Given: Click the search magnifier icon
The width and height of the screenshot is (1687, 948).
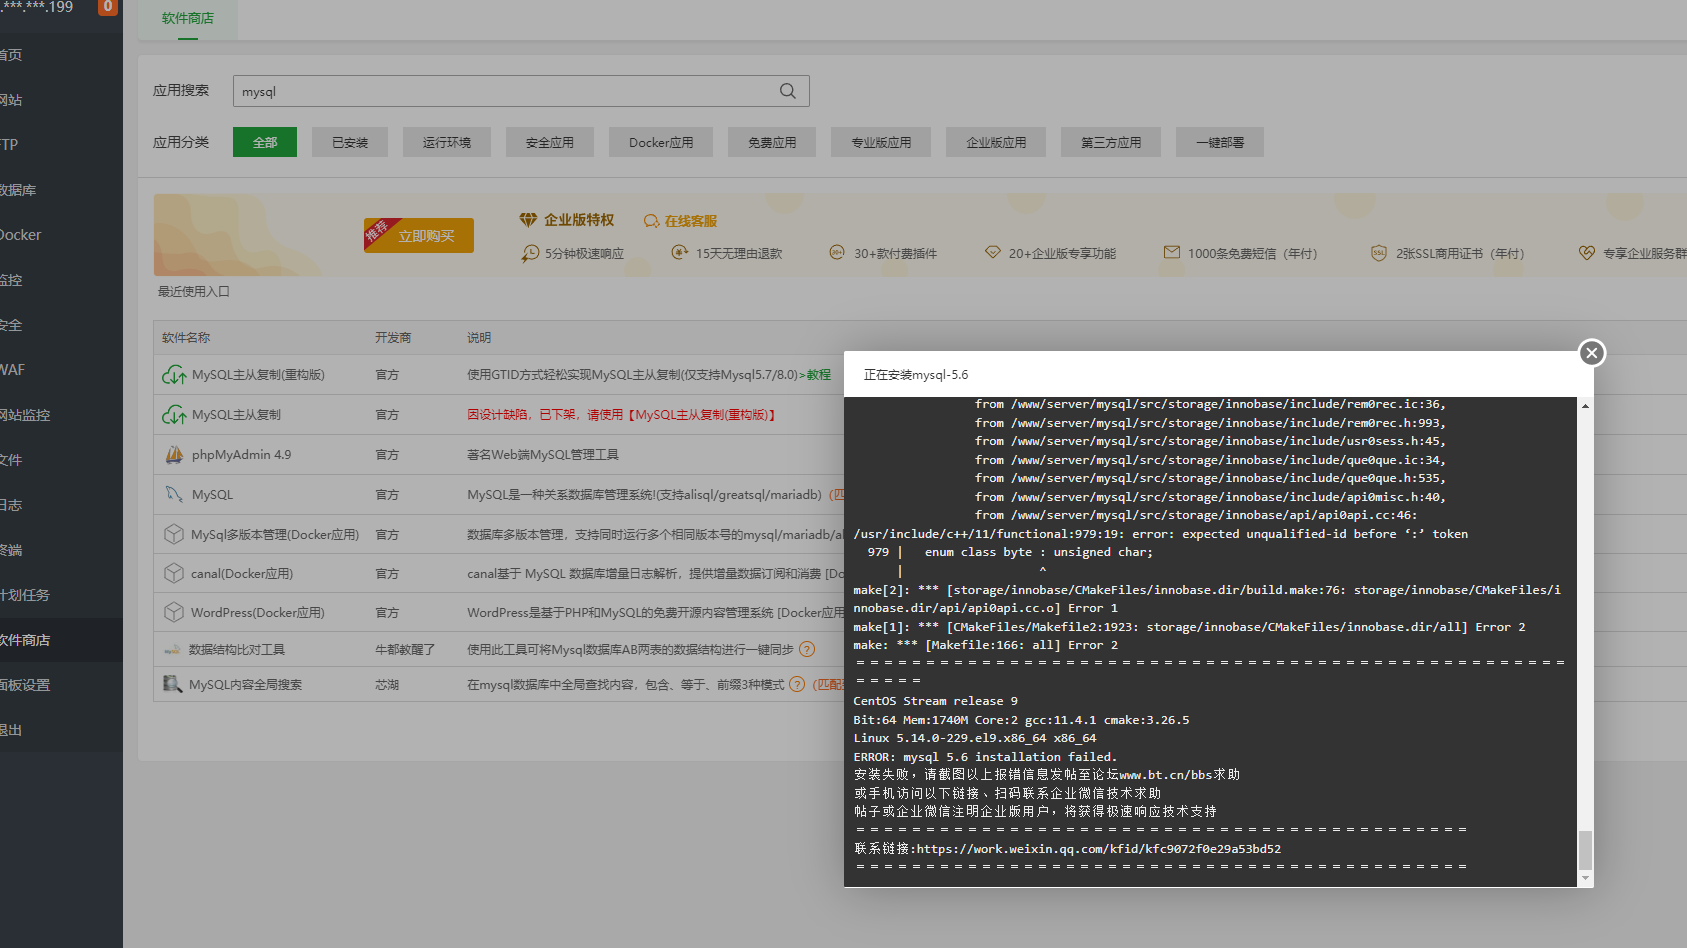Looking at the screenshot, I should tap(788, 91).
